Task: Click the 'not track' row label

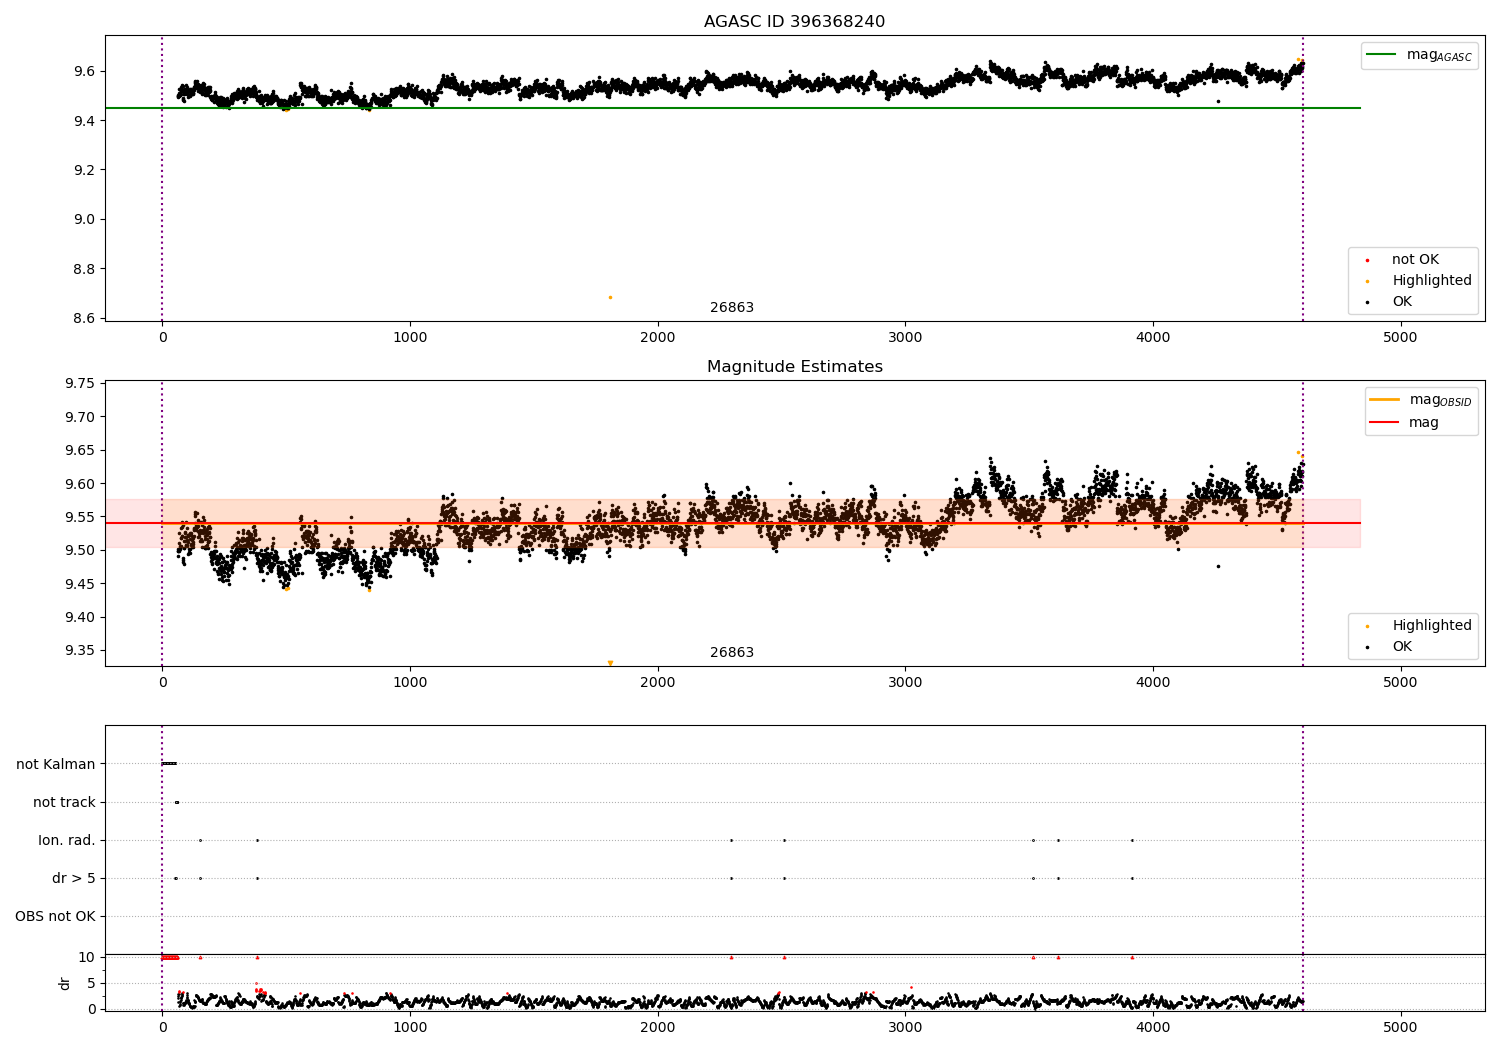Action: (64, 802)
